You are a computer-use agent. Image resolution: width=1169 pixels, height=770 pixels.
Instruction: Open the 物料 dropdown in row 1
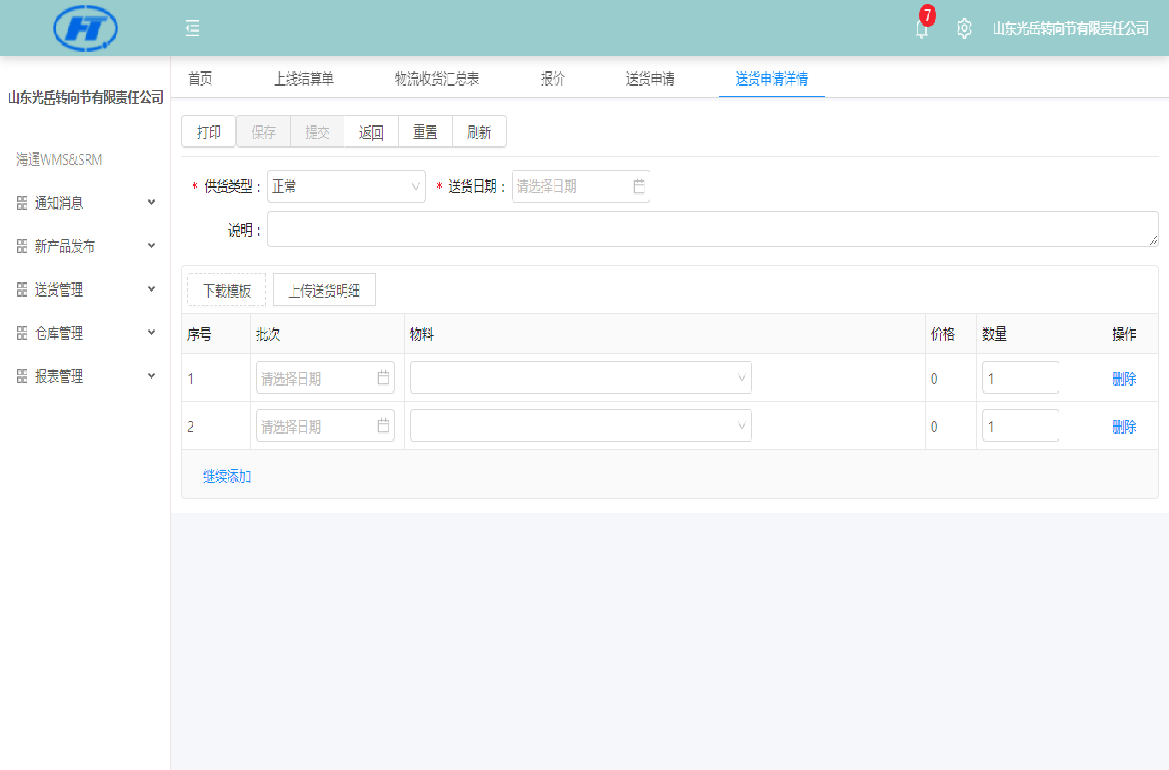pos(580,378)
